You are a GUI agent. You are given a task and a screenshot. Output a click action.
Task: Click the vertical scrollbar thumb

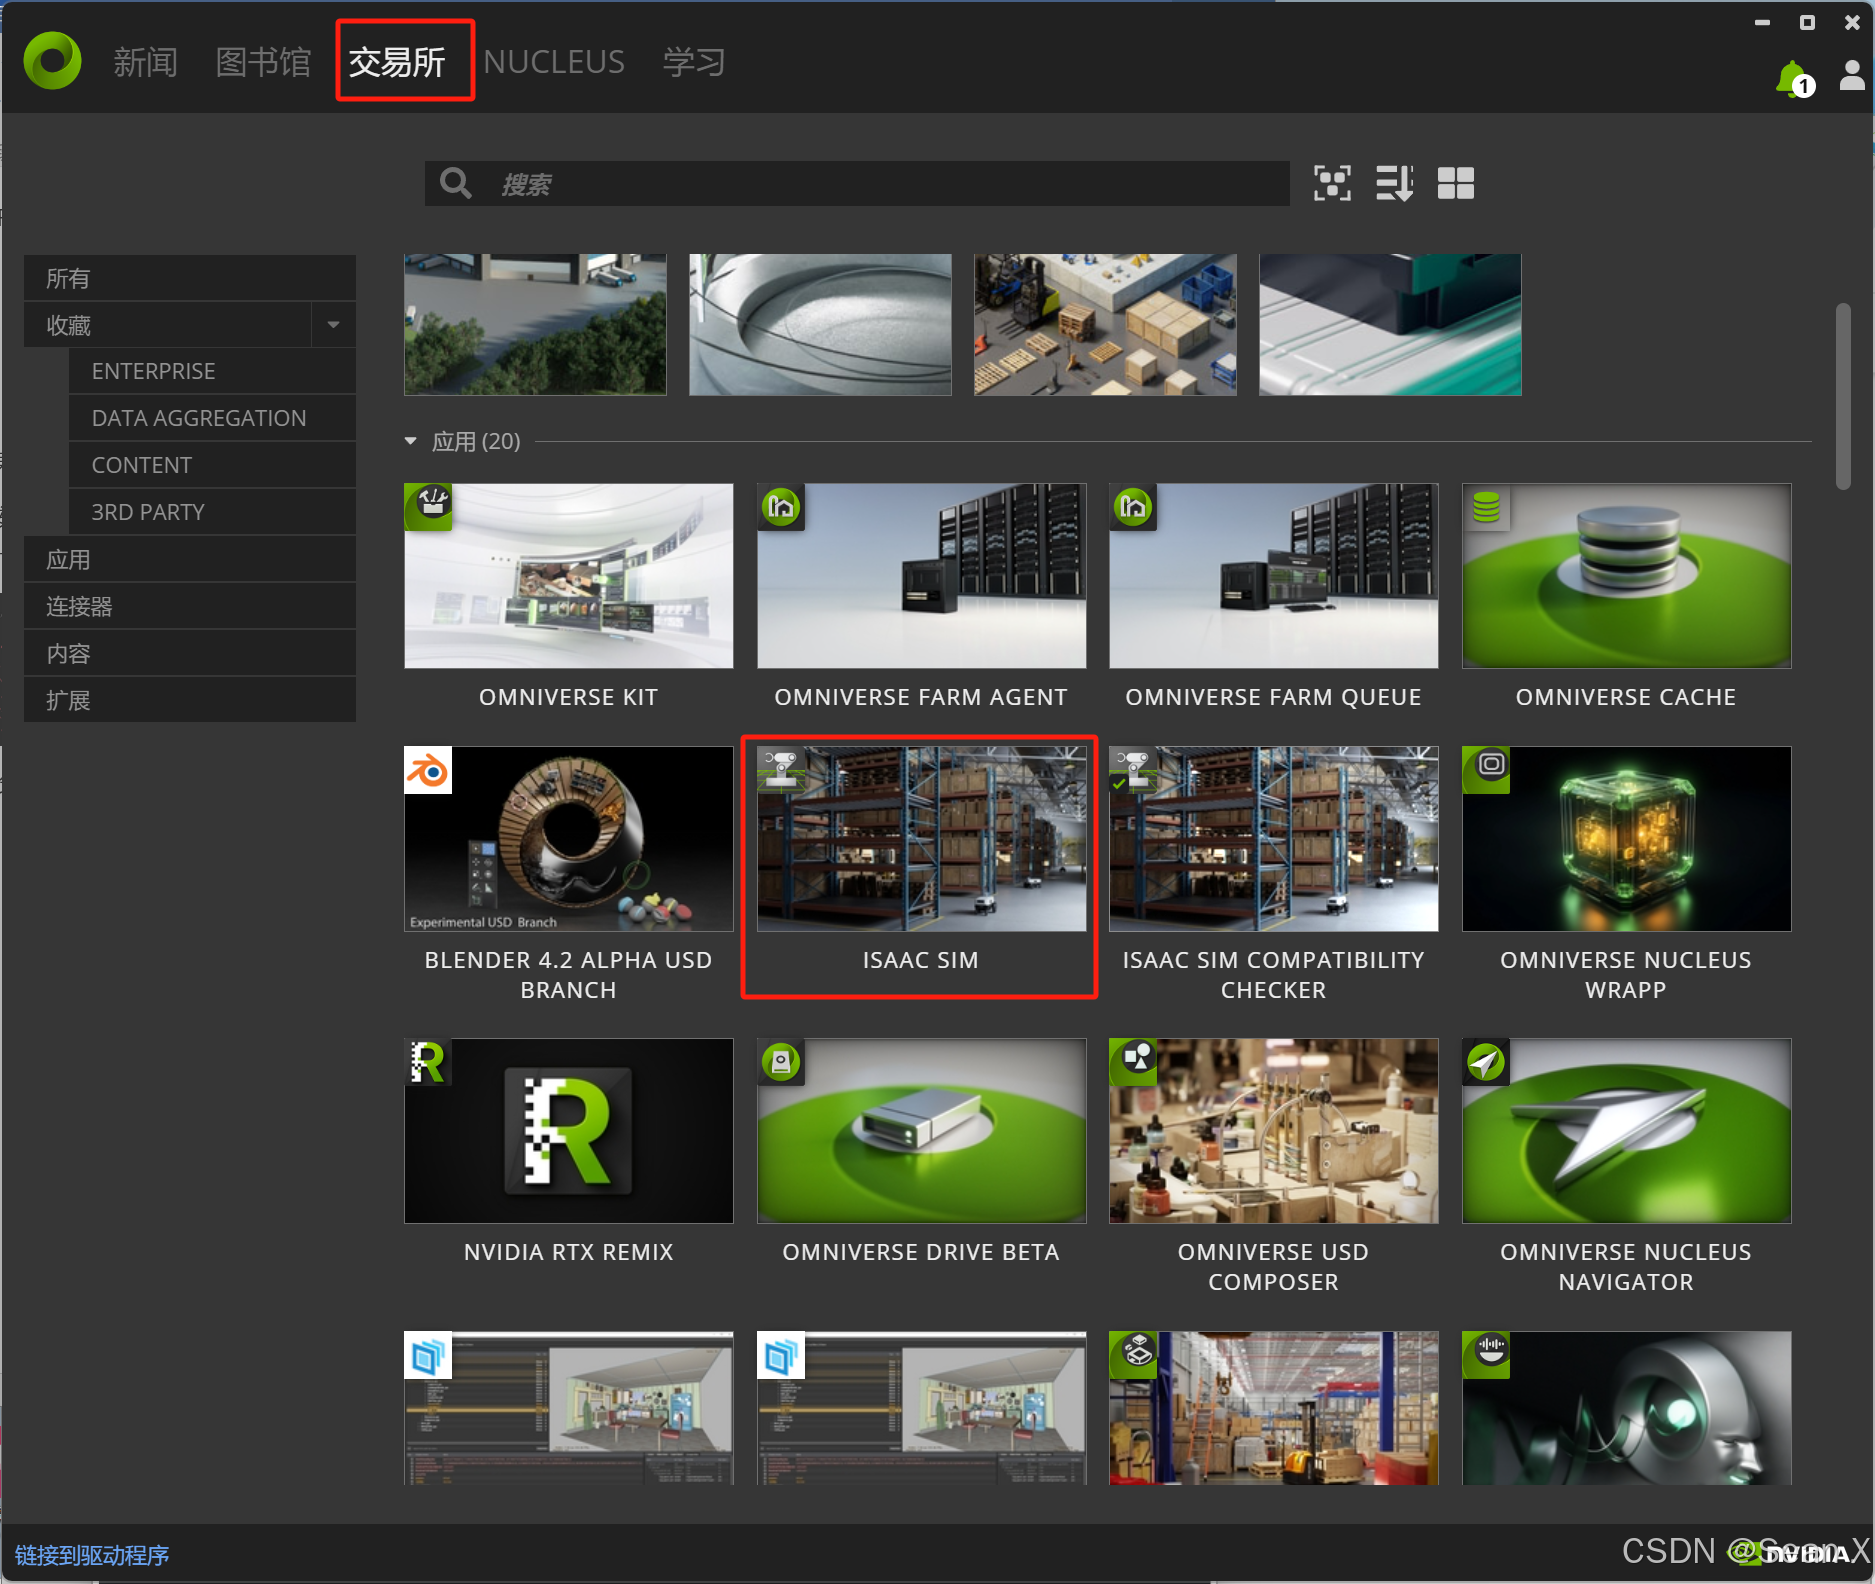pyautogui.click(x=1843, y=396)
